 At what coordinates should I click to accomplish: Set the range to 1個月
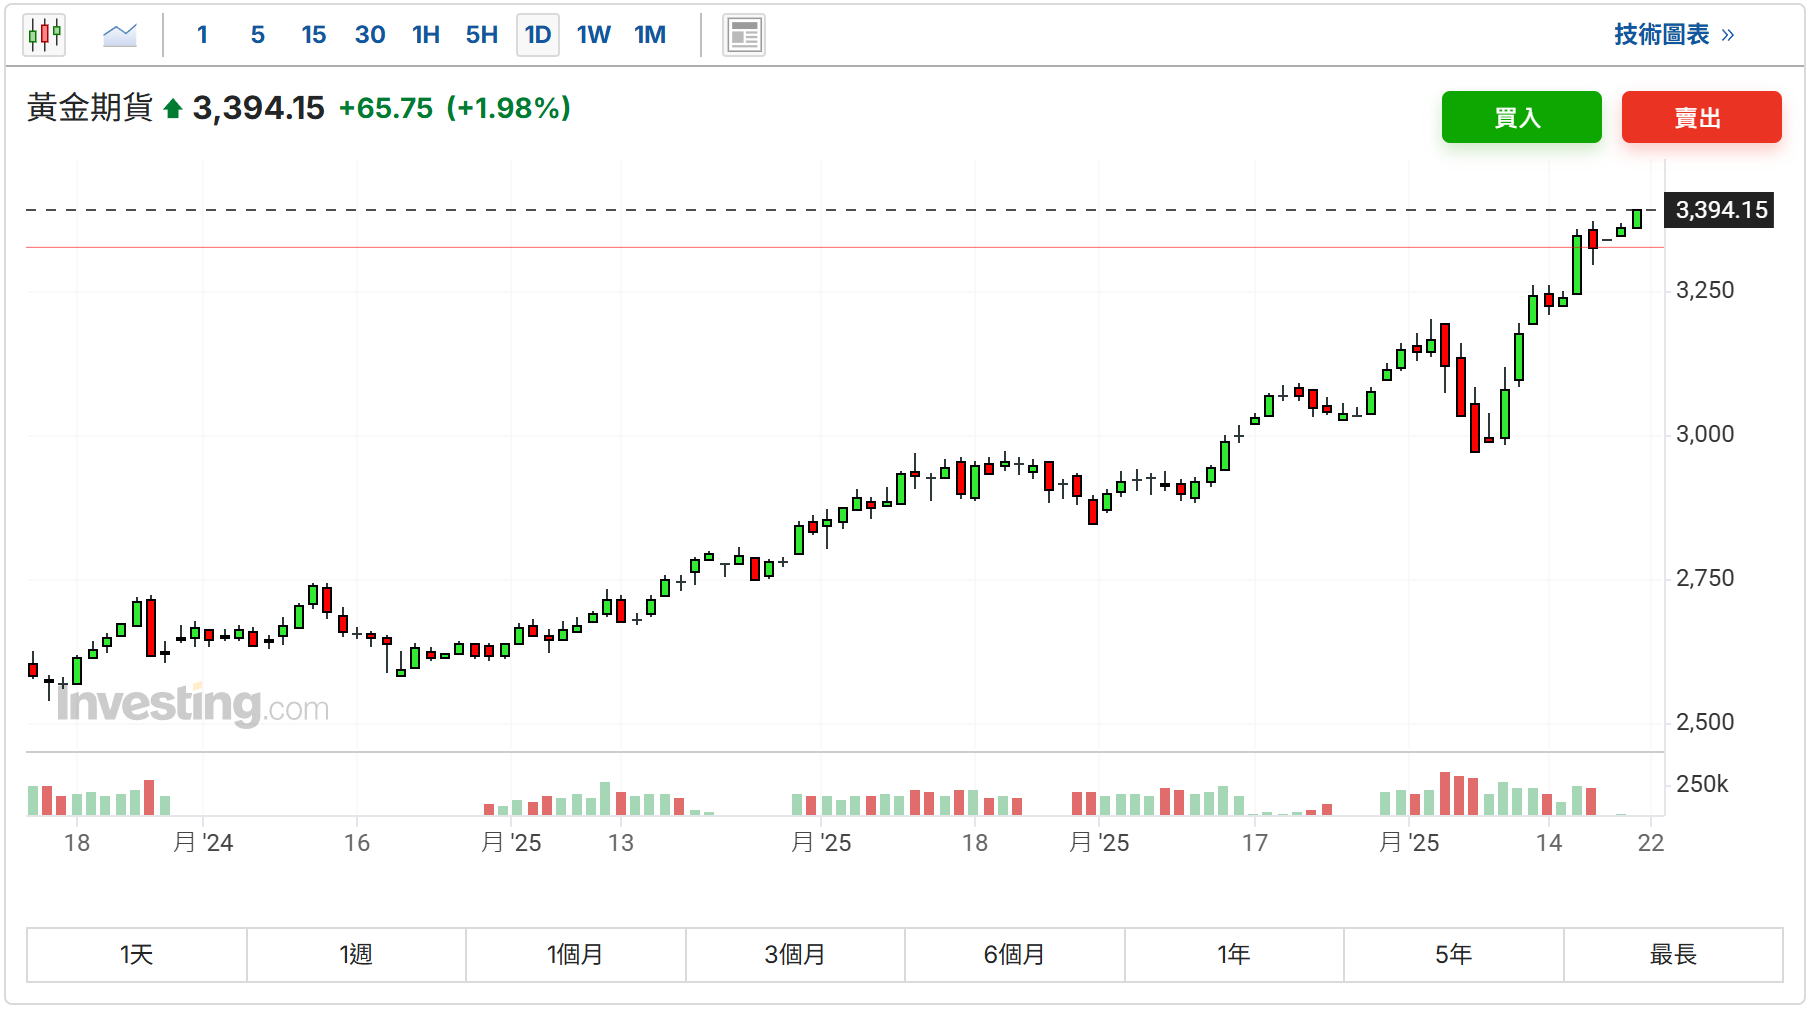pyautogui.click(x=576, y=955)
